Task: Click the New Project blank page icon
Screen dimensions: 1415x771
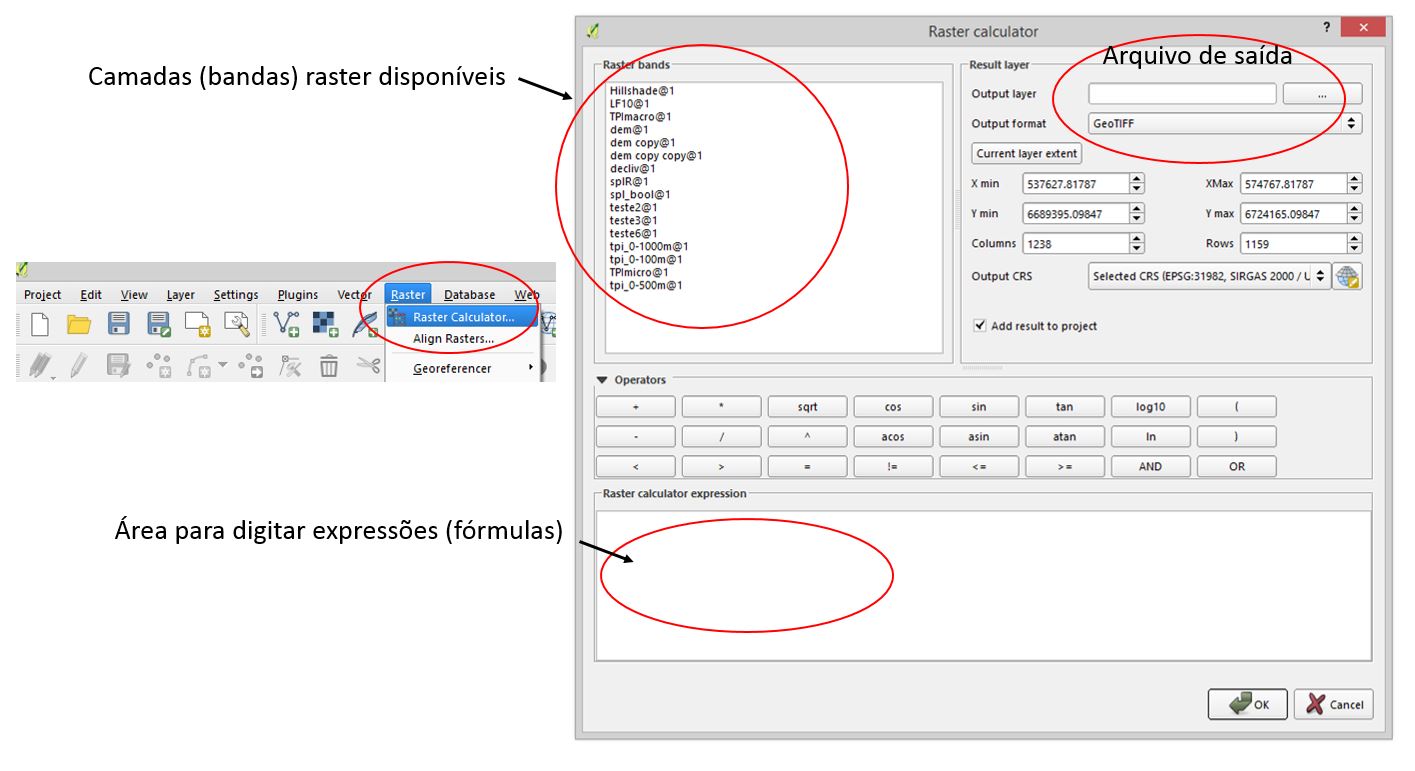Action: [x=39, y=323]
